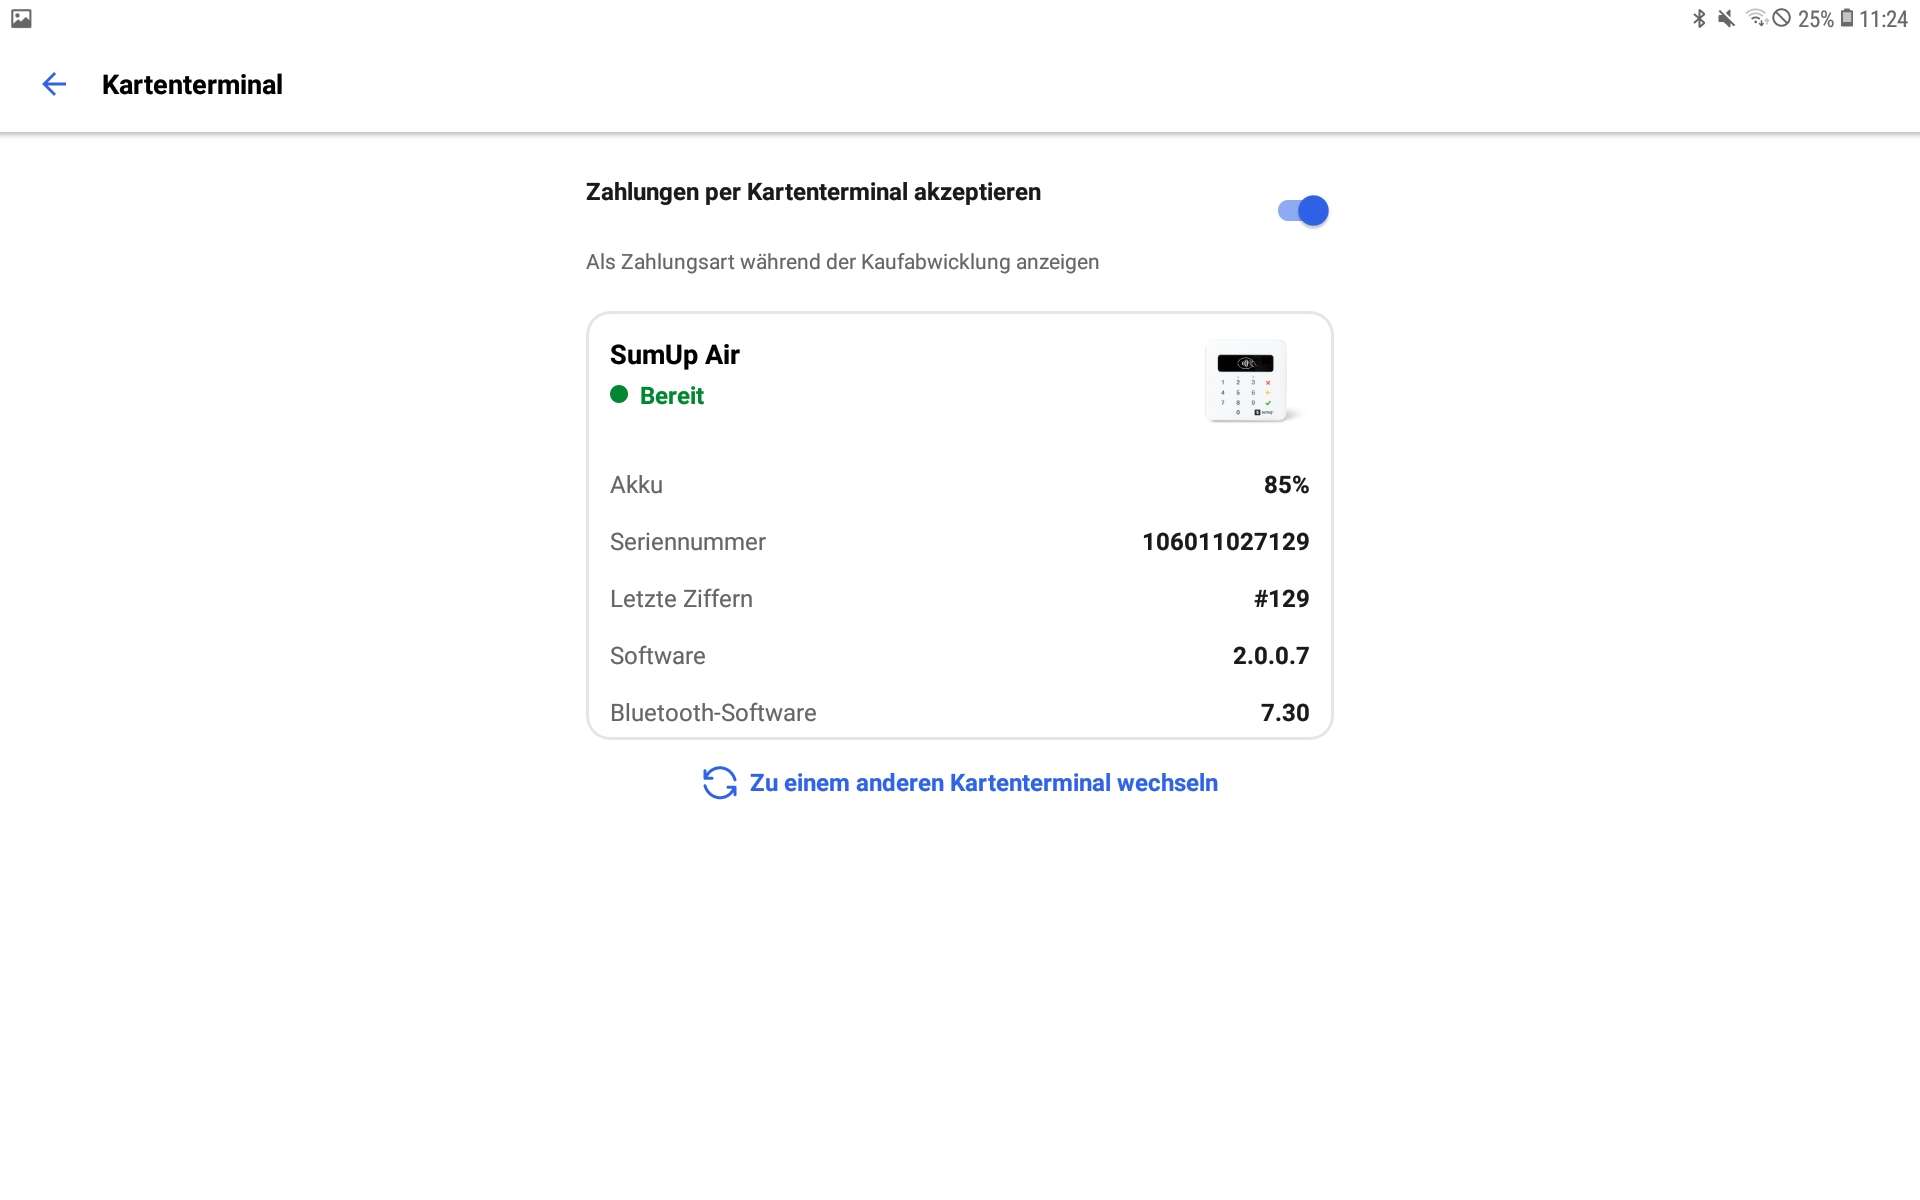
Task: Tap Zu einem anderen Kartenterminal wechseln link
Action: click(x=983, y=783)
